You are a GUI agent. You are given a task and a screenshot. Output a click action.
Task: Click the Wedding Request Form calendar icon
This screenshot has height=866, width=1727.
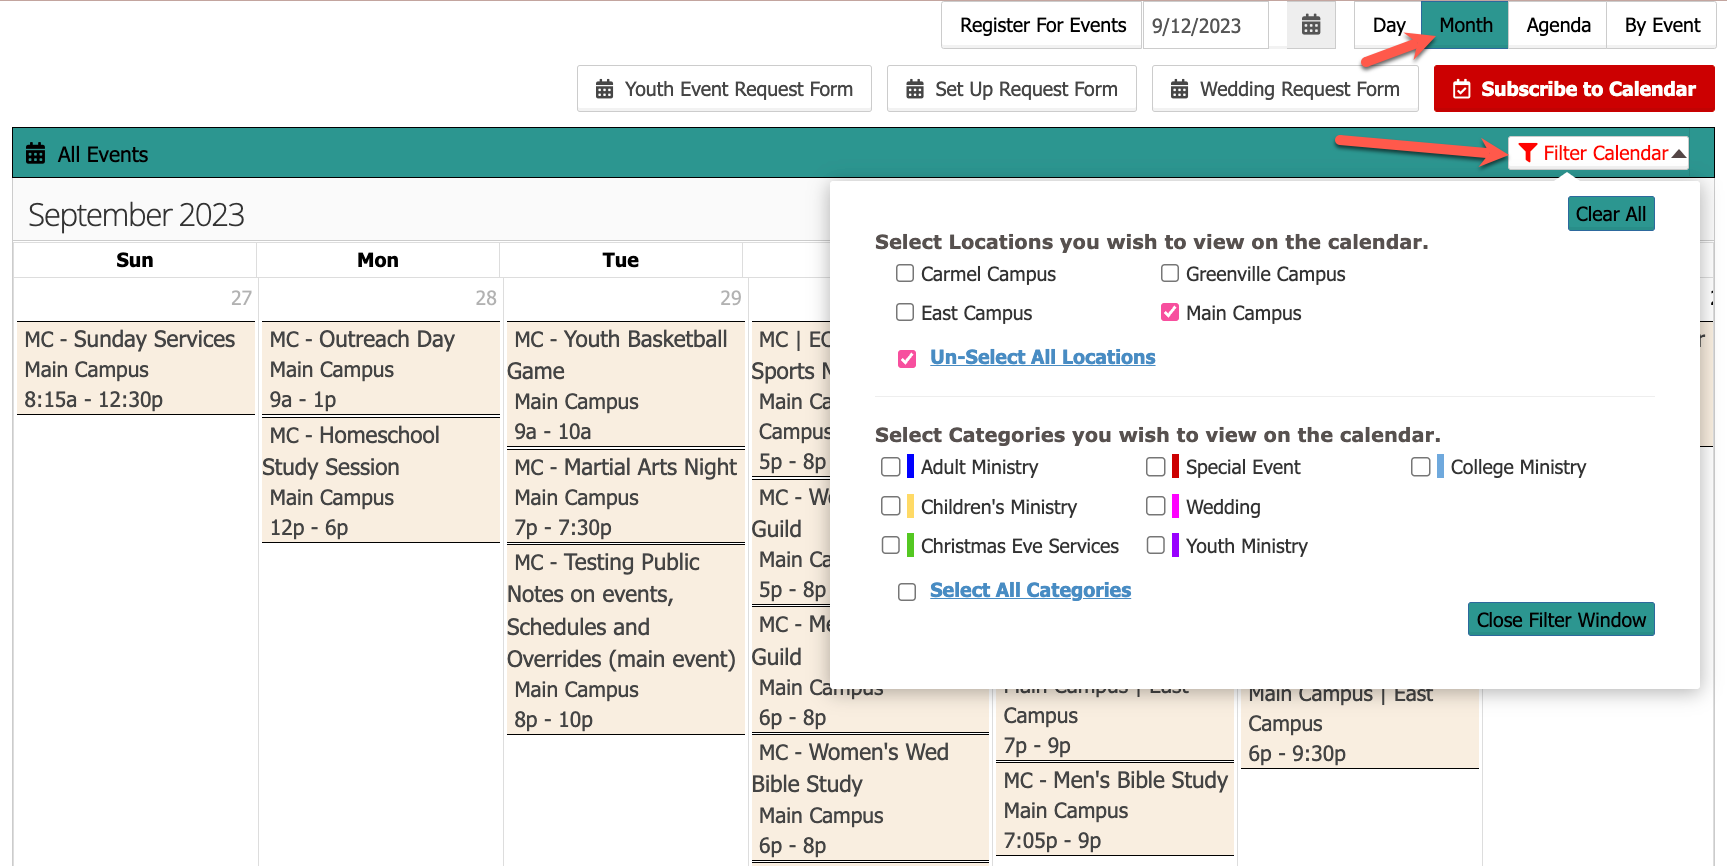click(1179, 89)
